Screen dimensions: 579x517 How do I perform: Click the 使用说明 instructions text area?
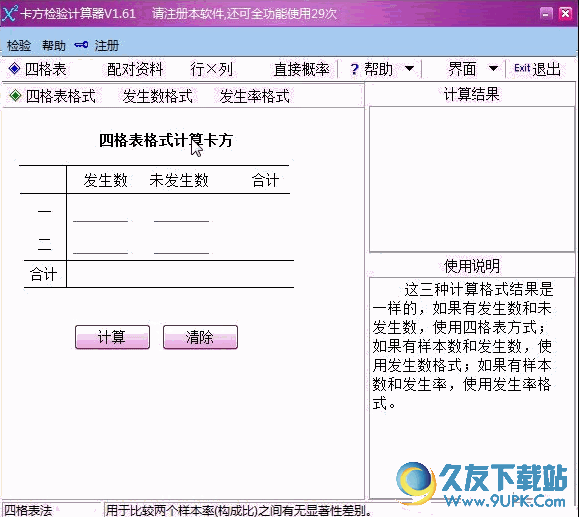pyautogui.click(x=472, y=388)
